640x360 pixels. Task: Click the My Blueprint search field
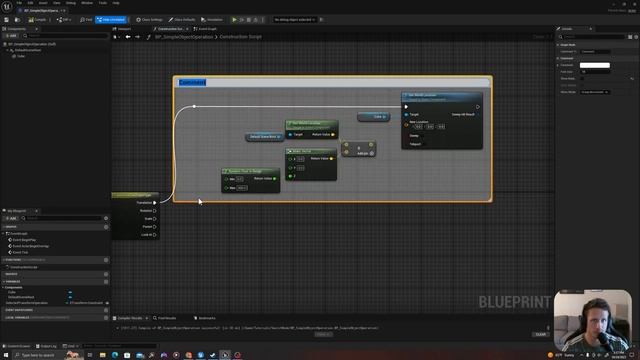coord(61,218)
